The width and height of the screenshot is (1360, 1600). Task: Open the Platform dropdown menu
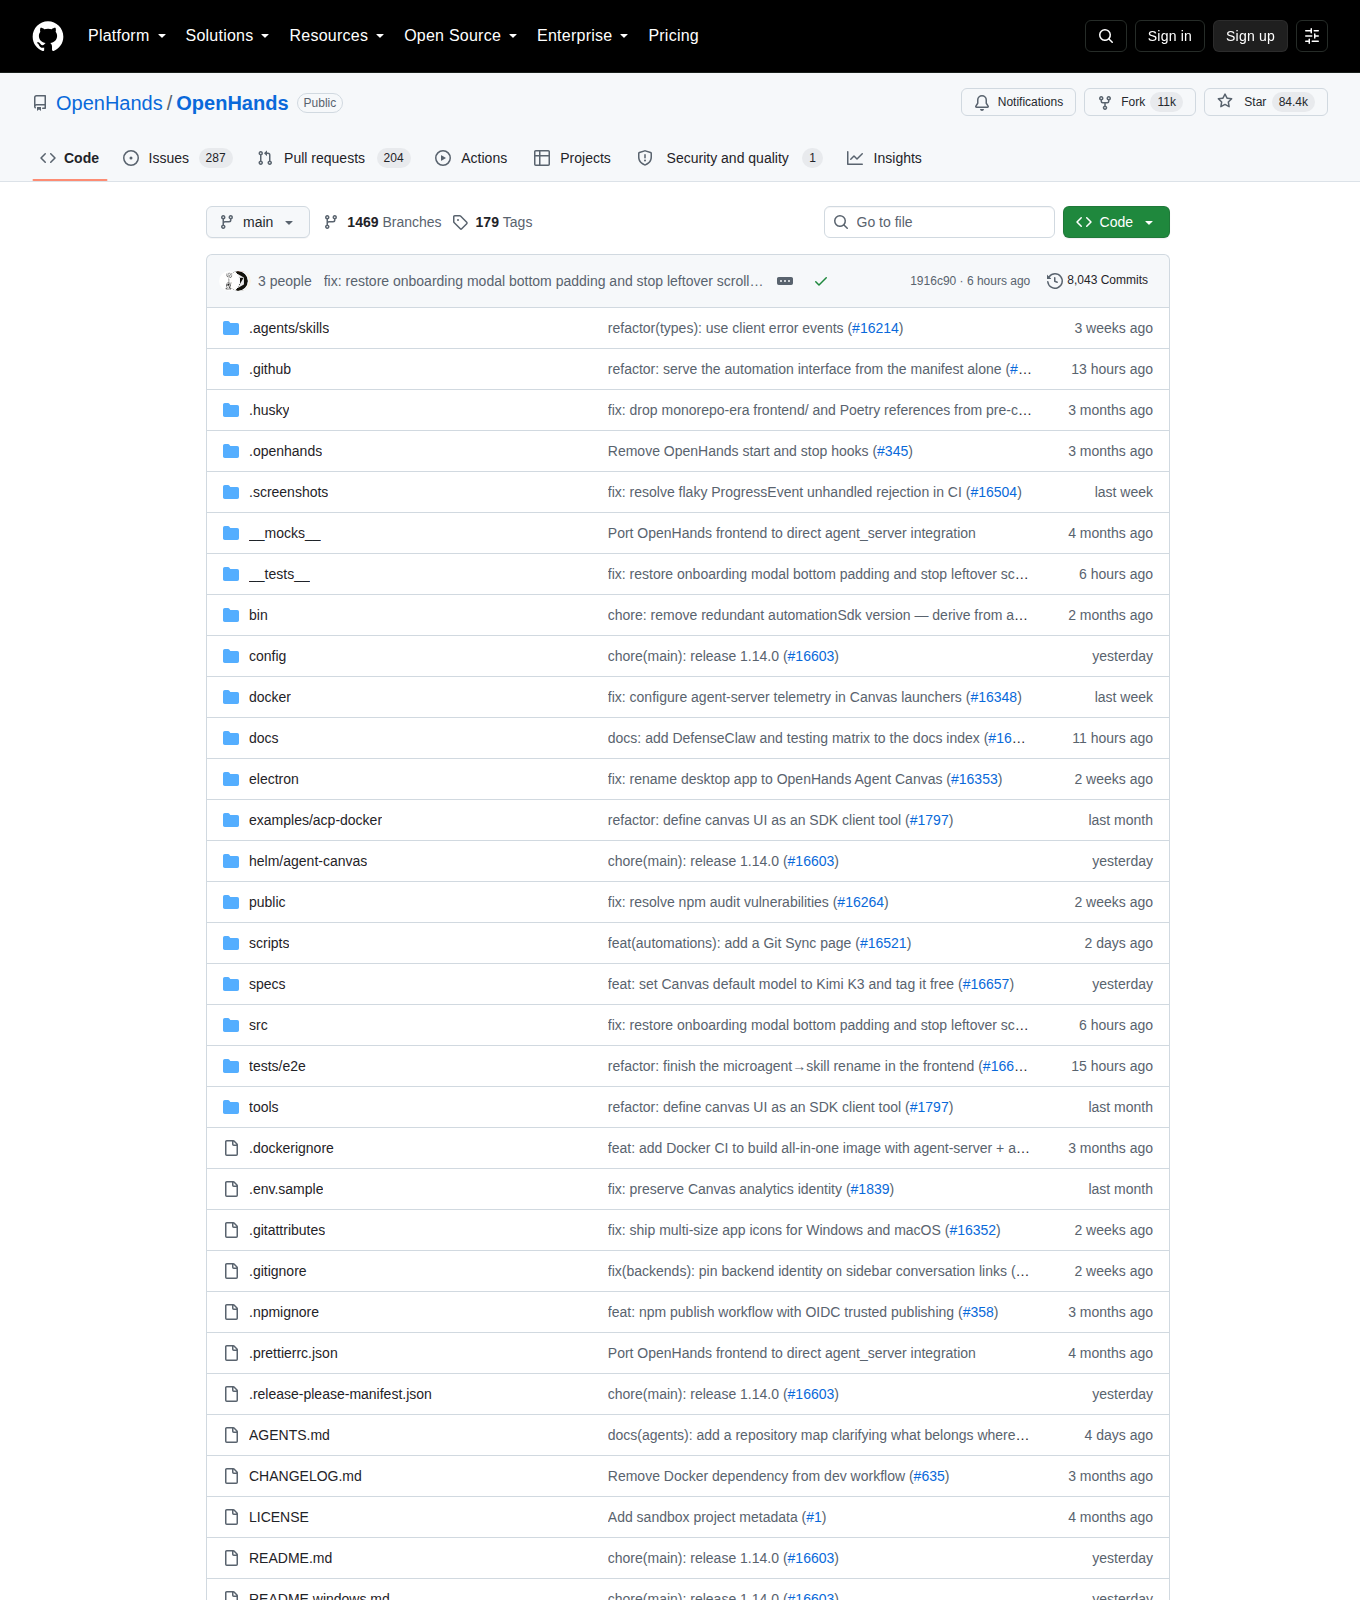pos(127,36)
